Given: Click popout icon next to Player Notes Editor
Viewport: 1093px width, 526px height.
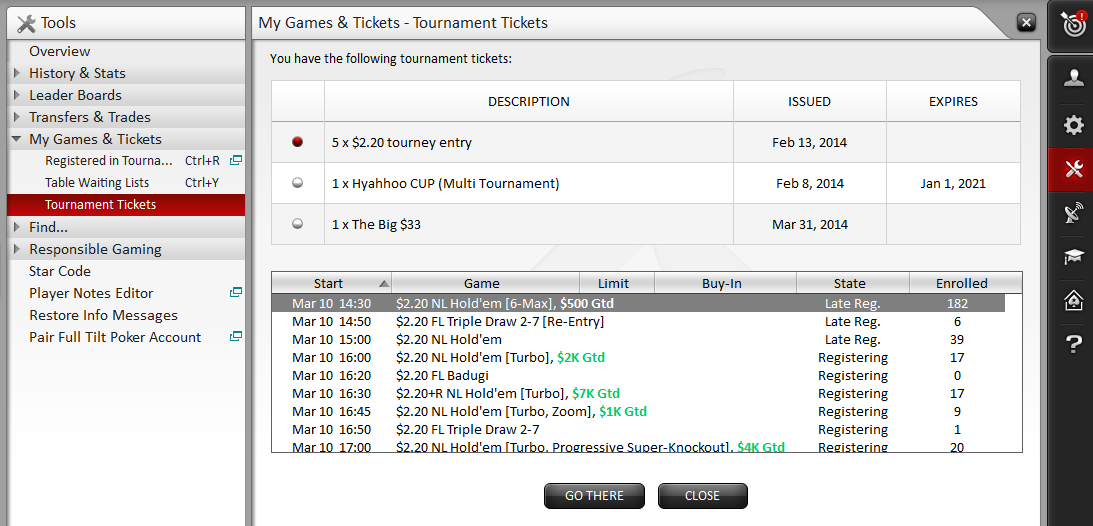Looking at the screenshot, I should click(236, 293).
